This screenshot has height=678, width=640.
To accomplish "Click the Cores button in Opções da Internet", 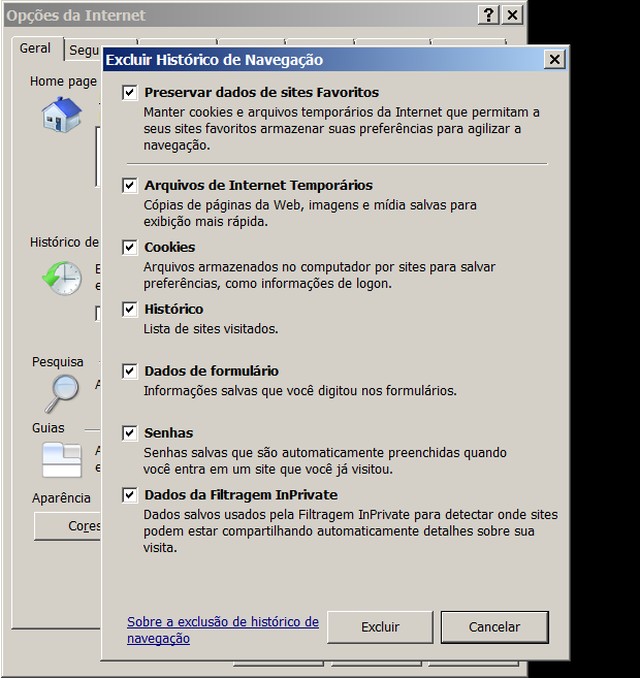I will coord(68,526).
